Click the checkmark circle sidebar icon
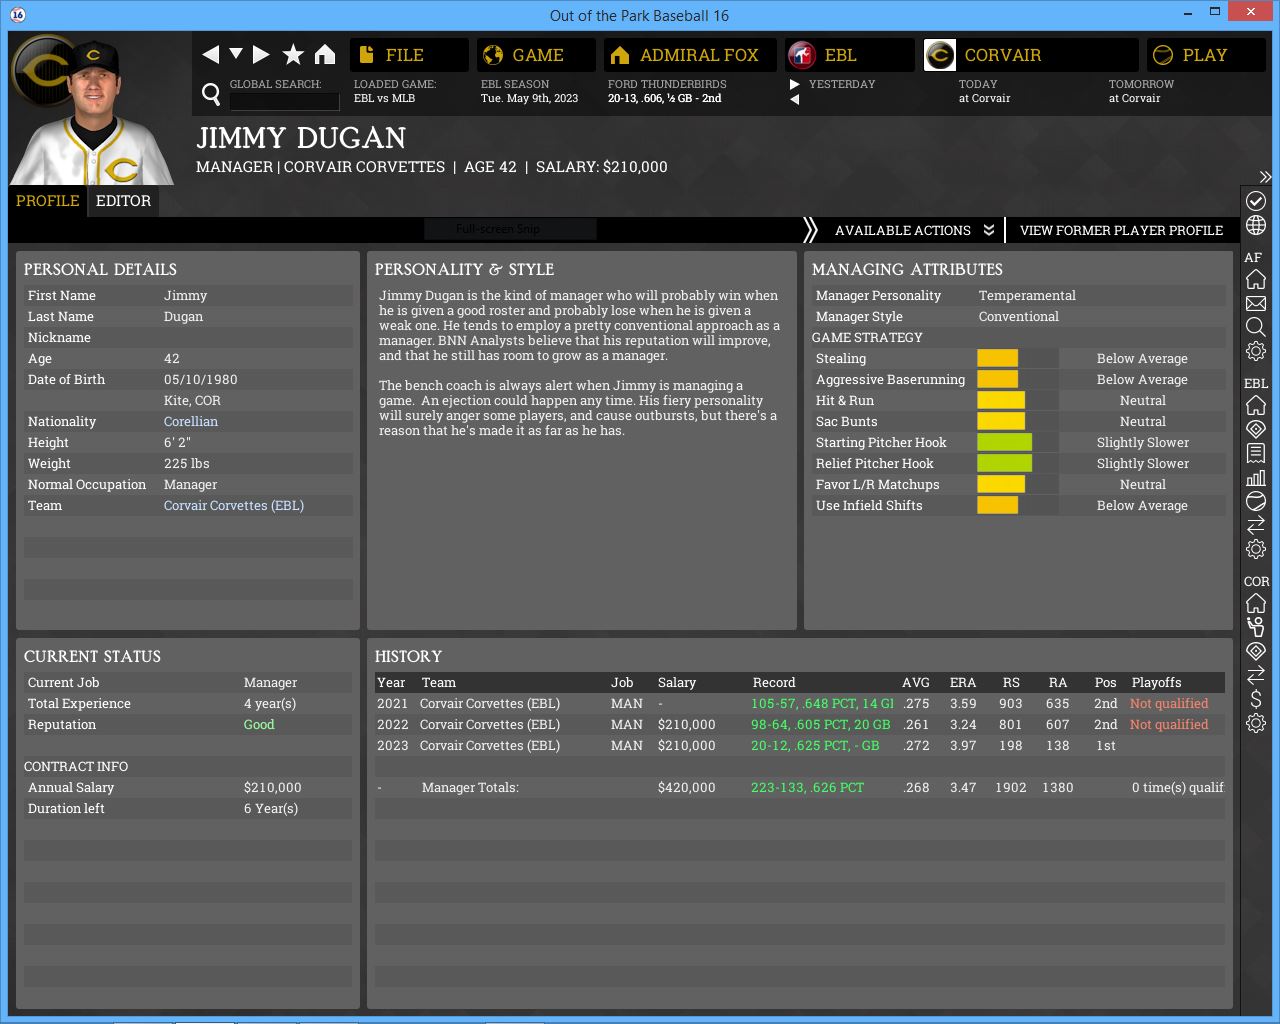Image resolution: width=1280 pixels, height=1024 pixels. click(x=1256, y=201)
